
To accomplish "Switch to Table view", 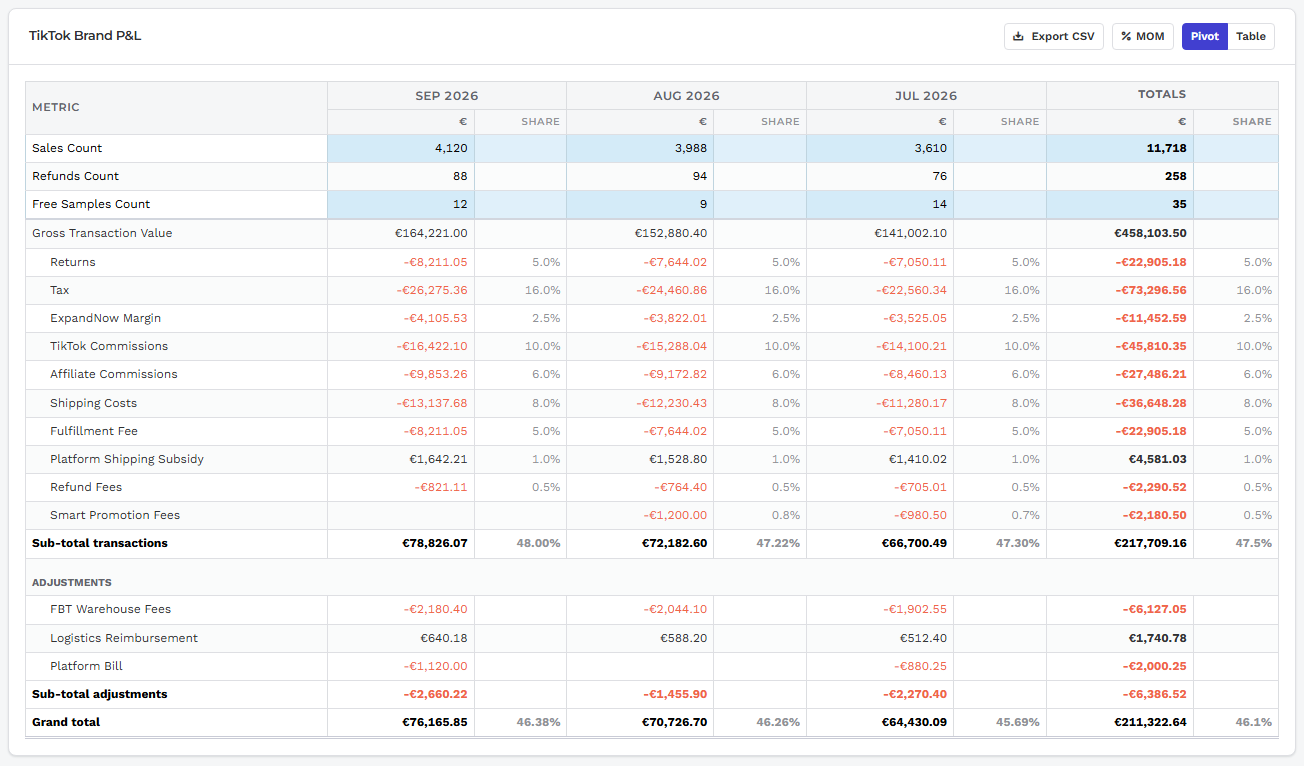I will (x=1251, y=37).
